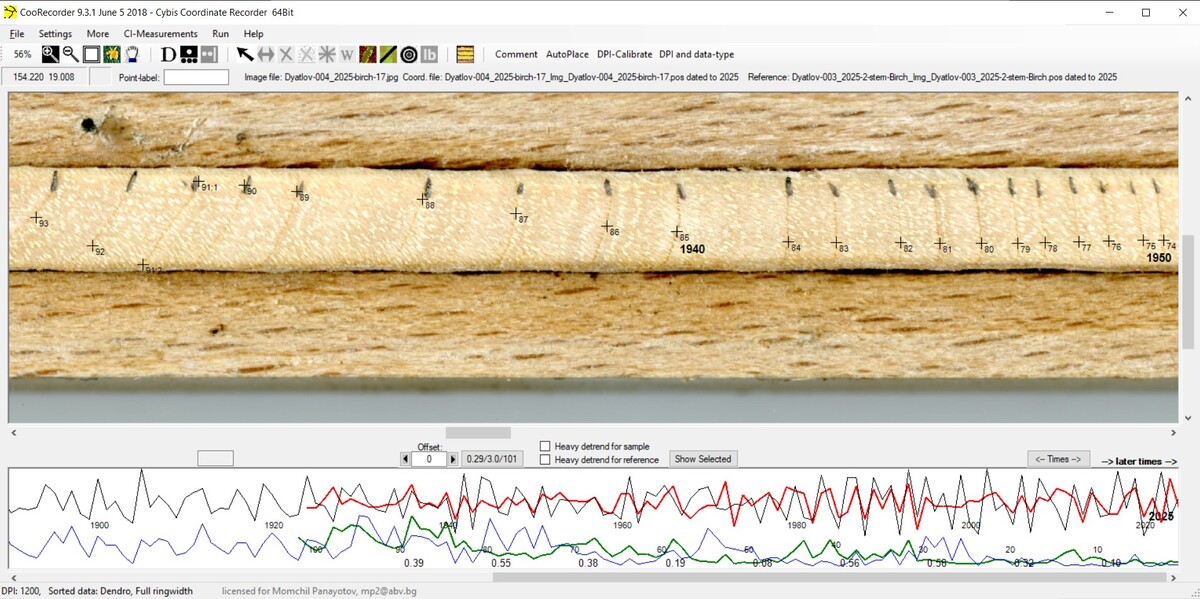Click the Point-label input field
Screen dimensions: 1200x599
[196, 77]
